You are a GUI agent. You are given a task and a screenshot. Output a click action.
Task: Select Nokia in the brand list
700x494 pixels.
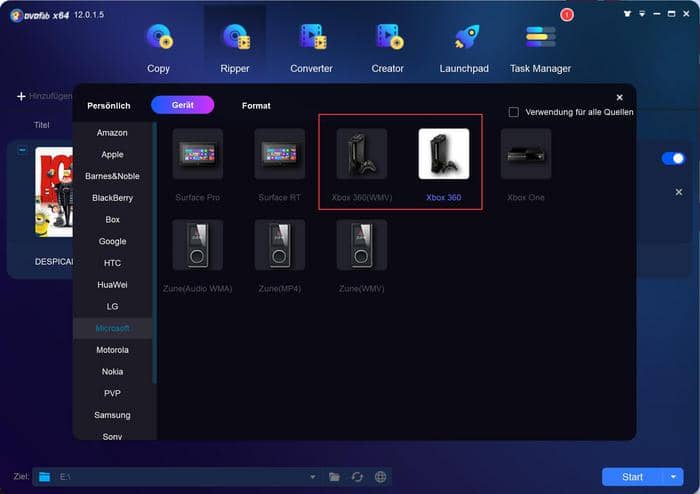(x=112, y=372)
